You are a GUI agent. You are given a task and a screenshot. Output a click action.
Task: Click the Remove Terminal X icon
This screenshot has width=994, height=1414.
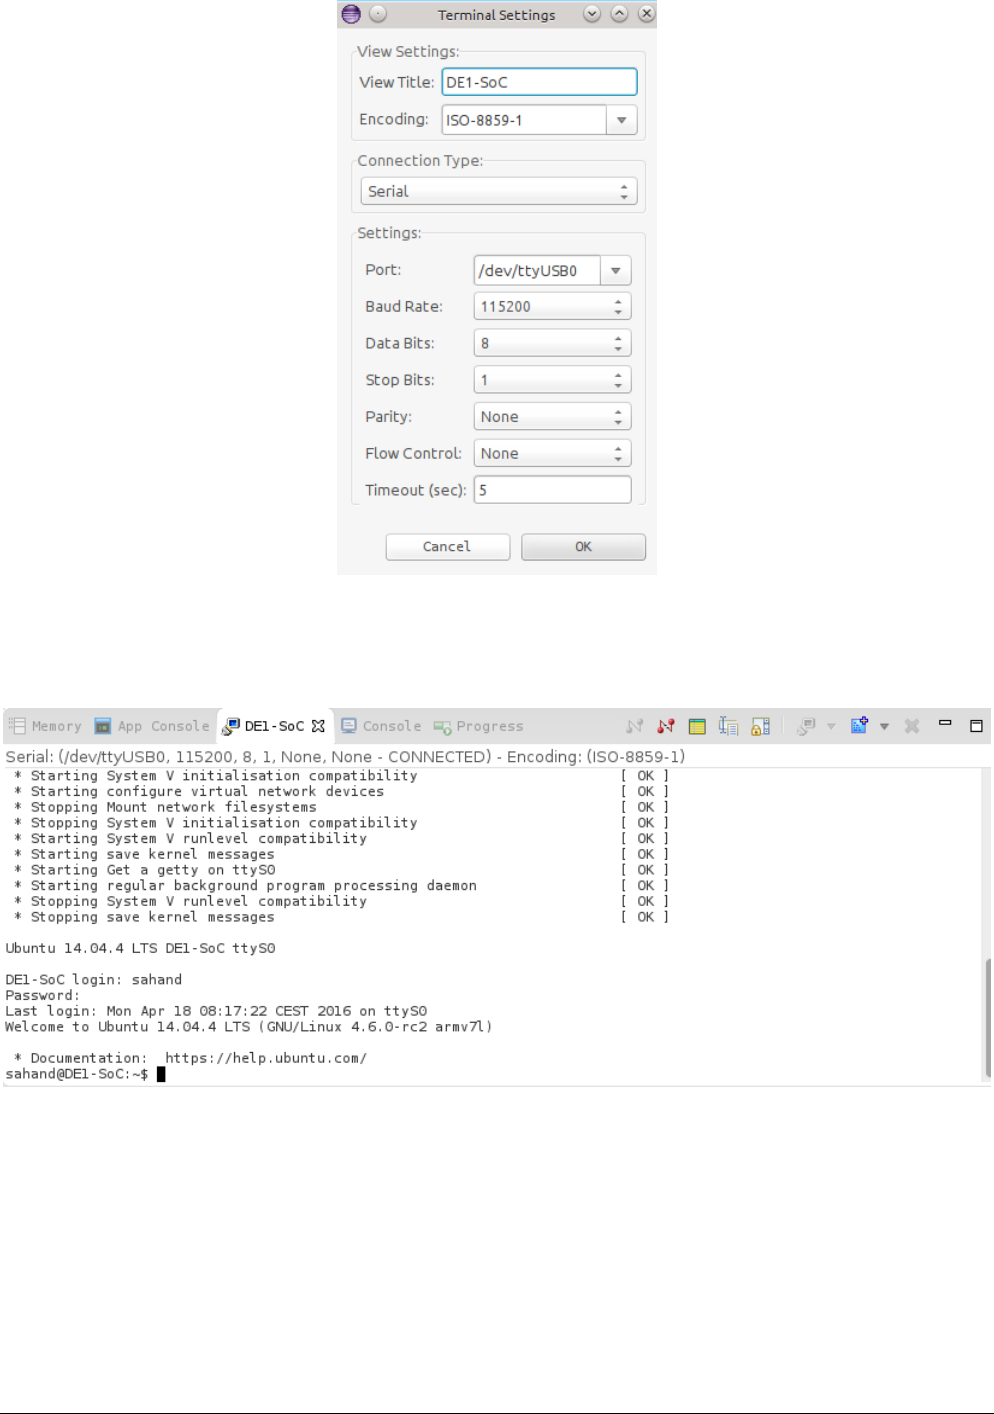[912, 726]
